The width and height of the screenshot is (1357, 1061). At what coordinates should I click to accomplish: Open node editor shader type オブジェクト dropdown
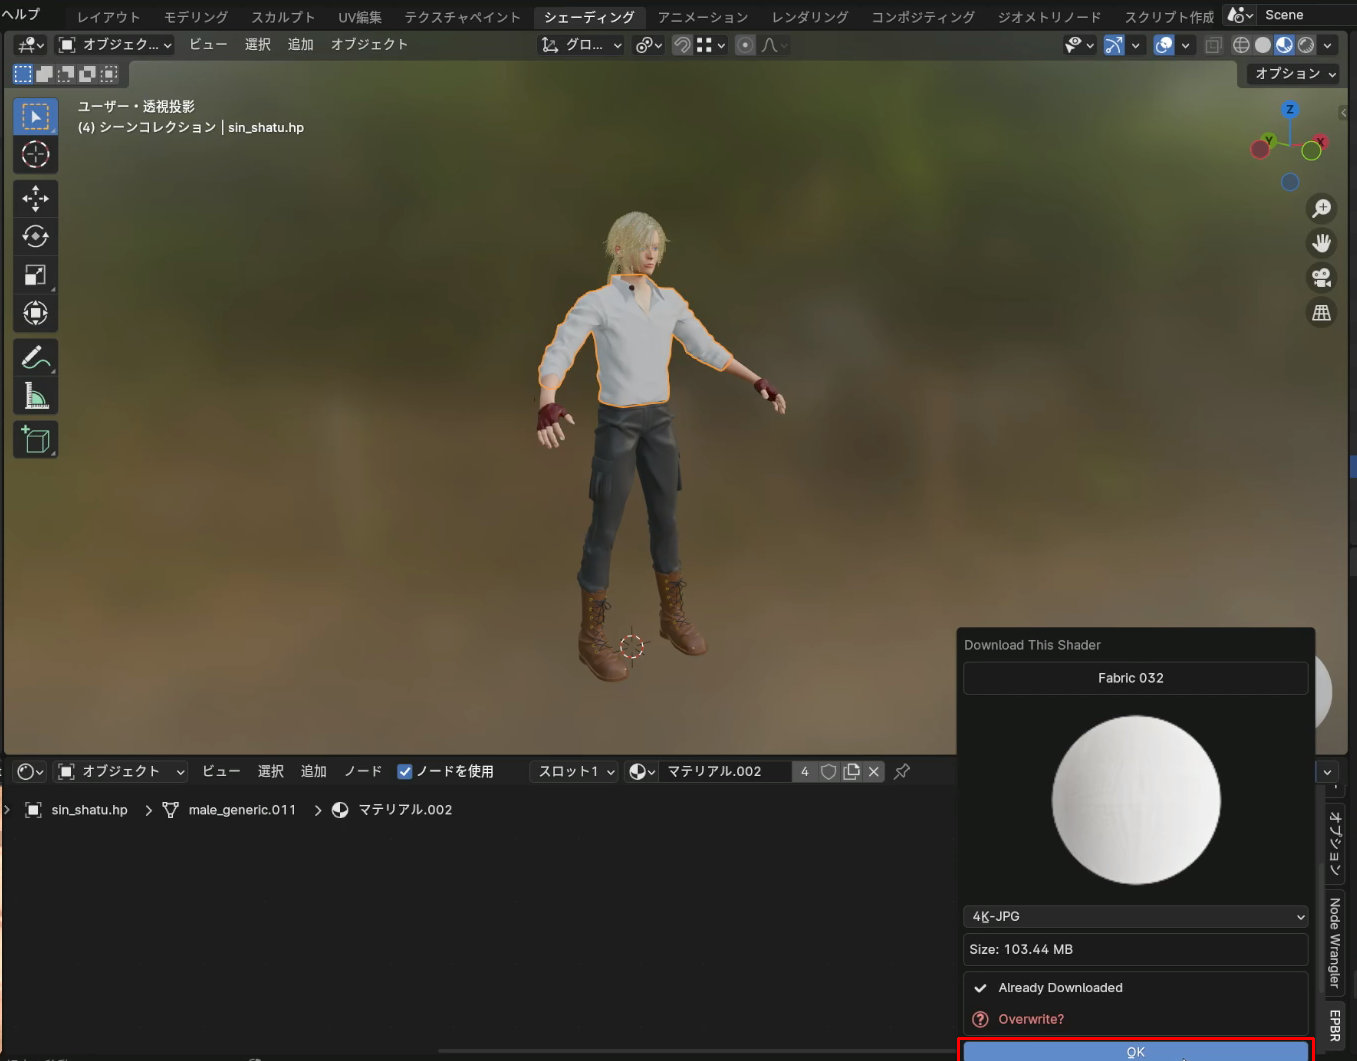coord(121,772)
